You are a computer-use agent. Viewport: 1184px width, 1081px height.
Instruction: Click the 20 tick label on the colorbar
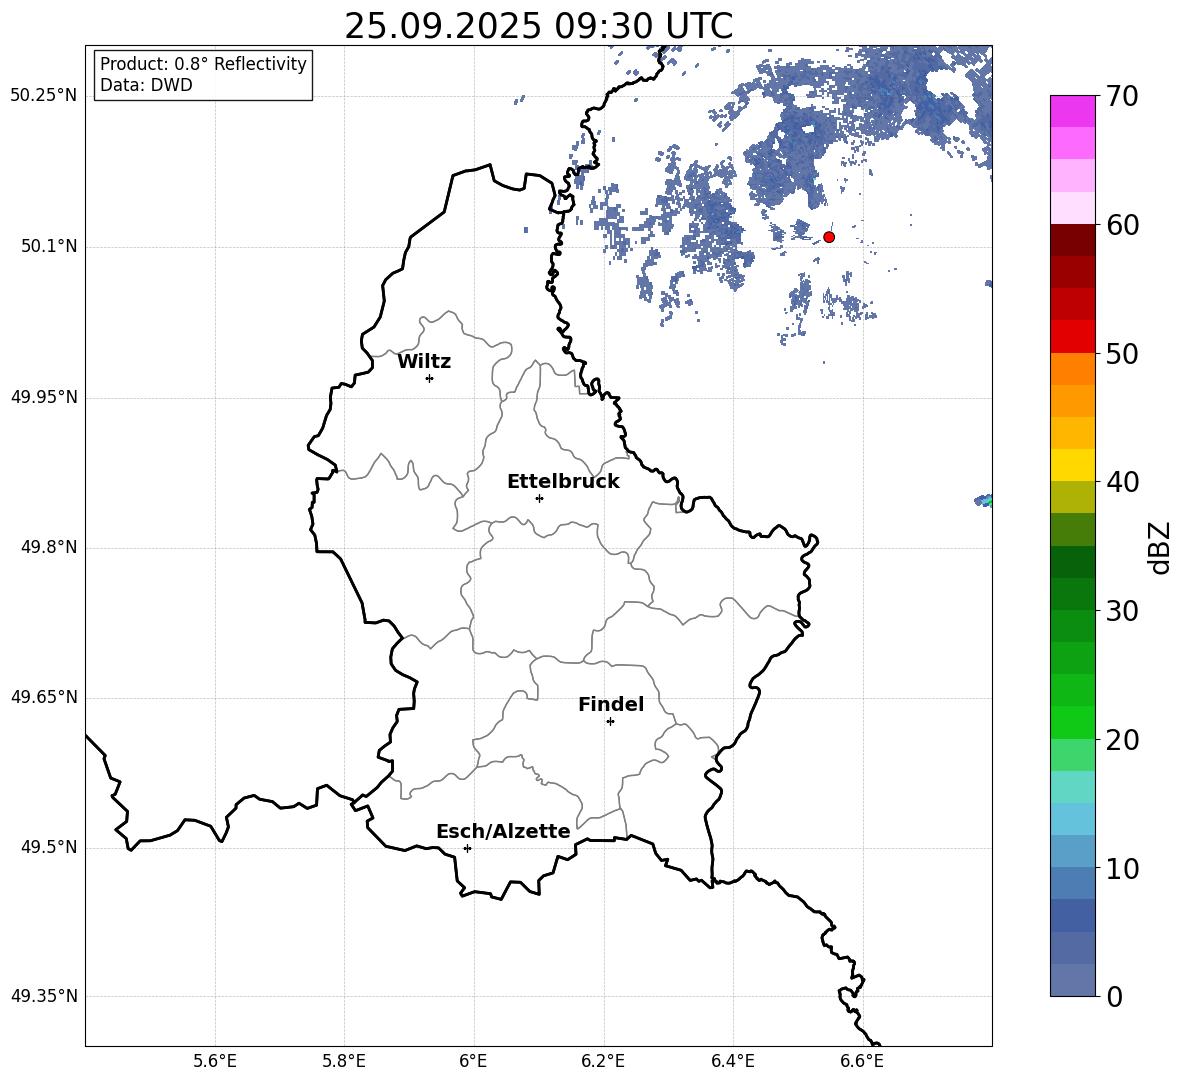pos(1122,740)
